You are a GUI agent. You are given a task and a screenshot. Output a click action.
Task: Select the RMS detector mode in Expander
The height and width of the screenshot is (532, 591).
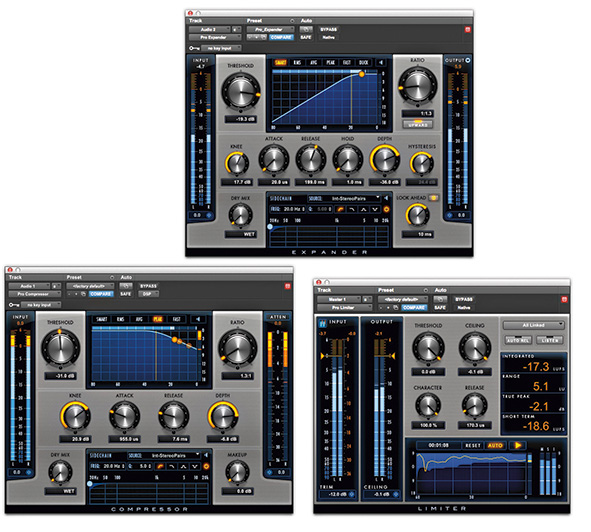[x=297, y=63]
